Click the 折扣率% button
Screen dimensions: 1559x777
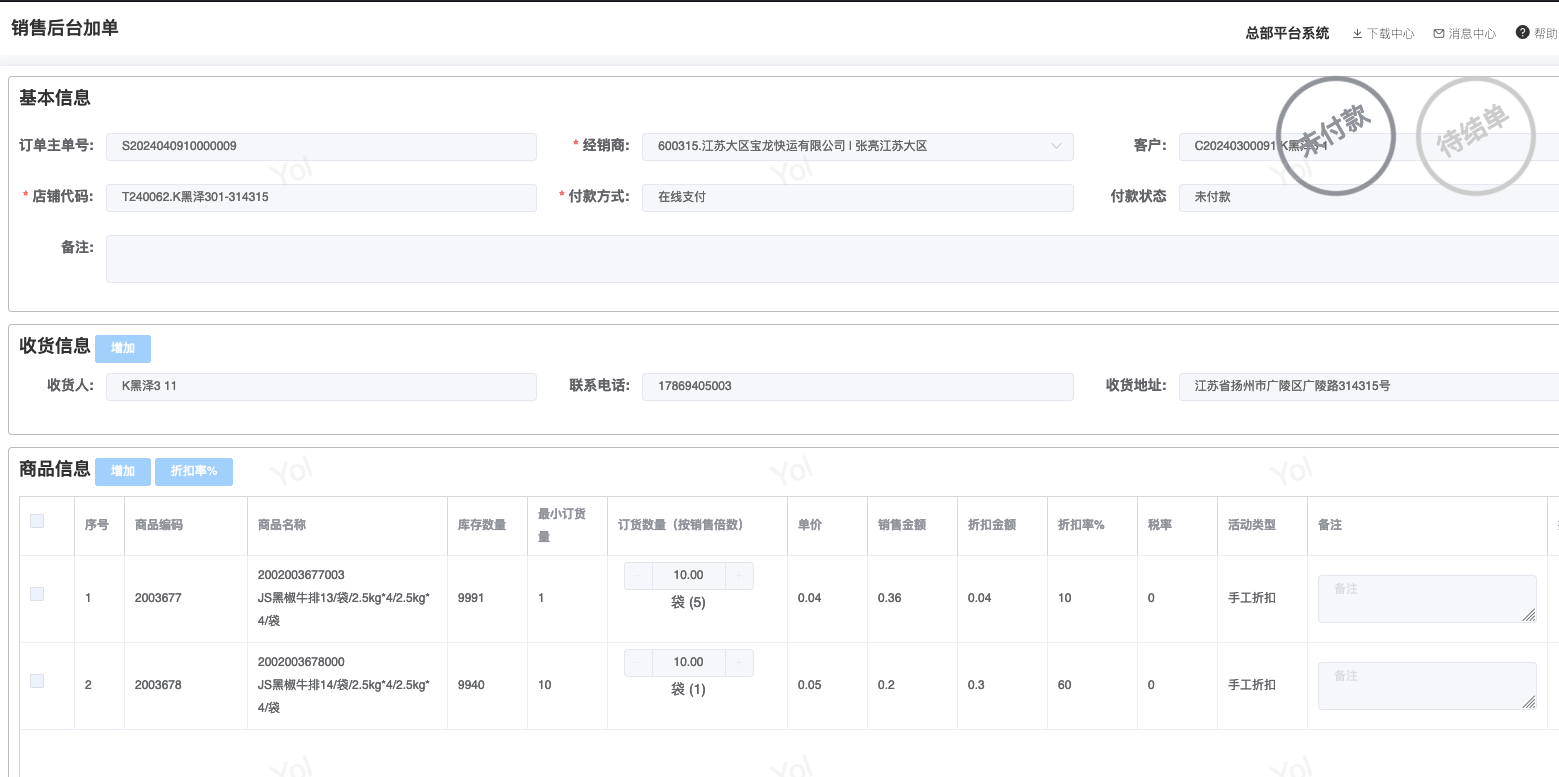tap(194, 472)
